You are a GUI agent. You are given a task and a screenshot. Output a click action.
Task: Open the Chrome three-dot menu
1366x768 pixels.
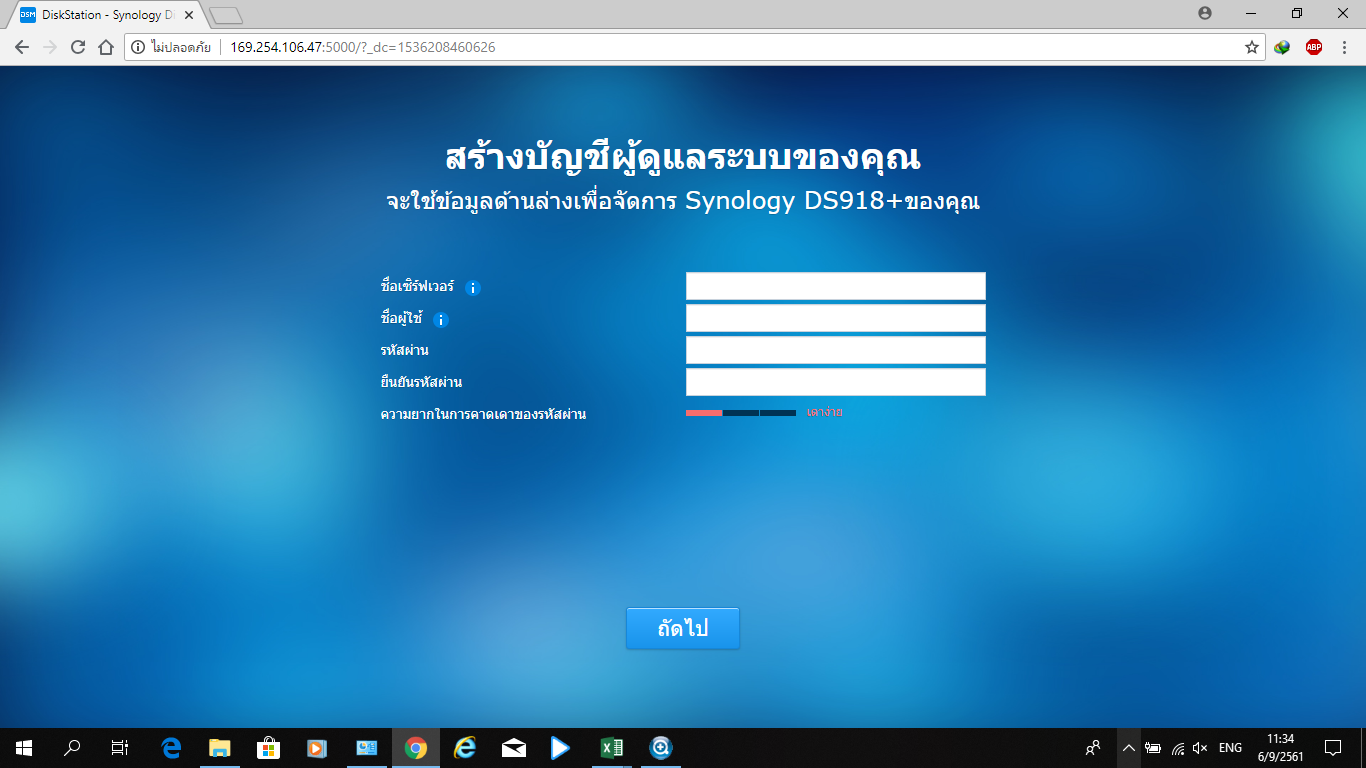pos(1345,47)
